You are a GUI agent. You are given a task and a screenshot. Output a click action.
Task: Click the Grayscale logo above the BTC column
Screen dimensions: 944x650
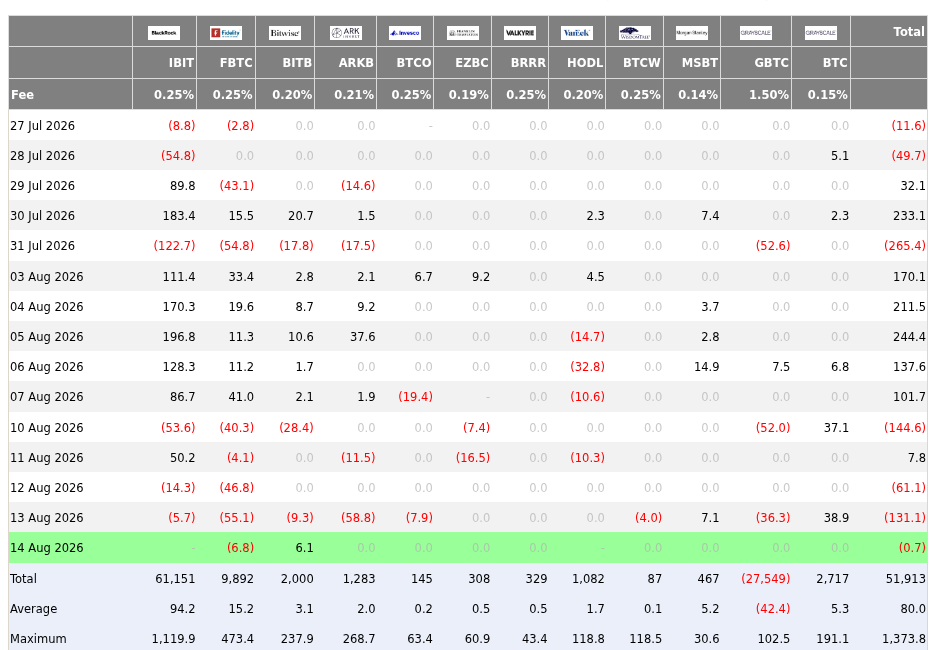(821, 32)
